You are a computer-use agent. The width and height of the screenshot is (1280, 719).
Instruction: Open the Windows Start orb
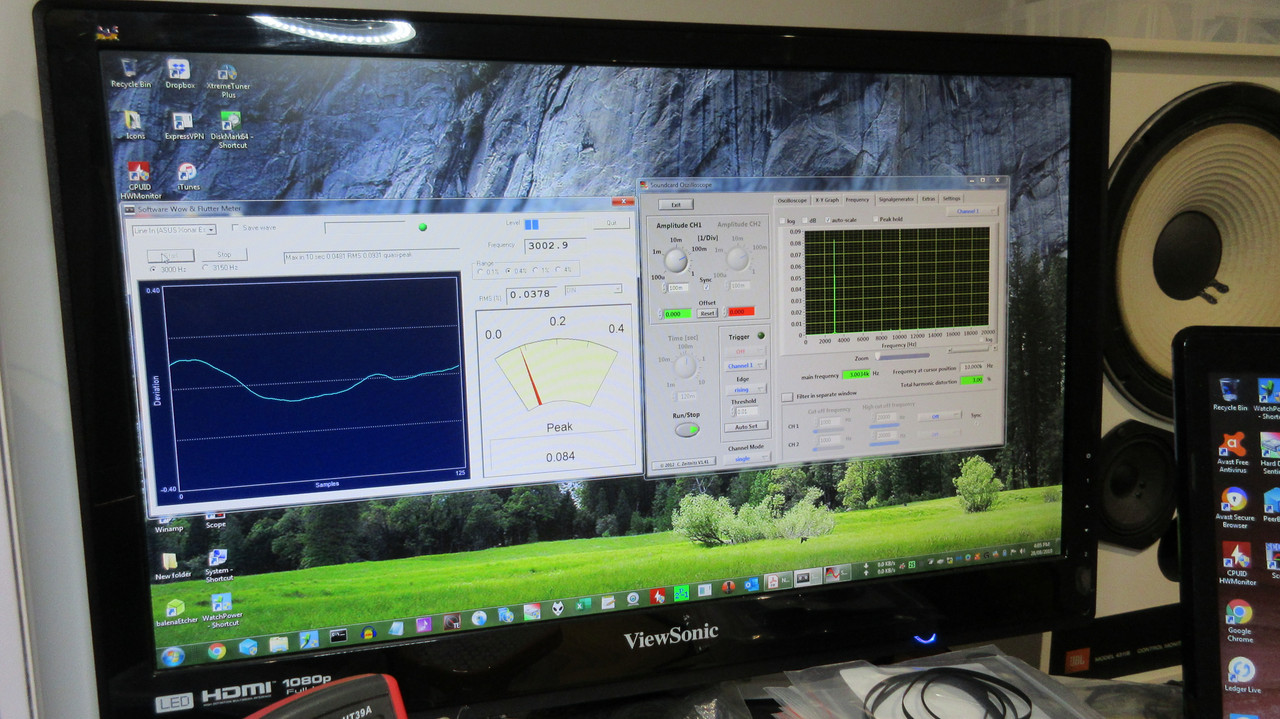coord(172,657)
